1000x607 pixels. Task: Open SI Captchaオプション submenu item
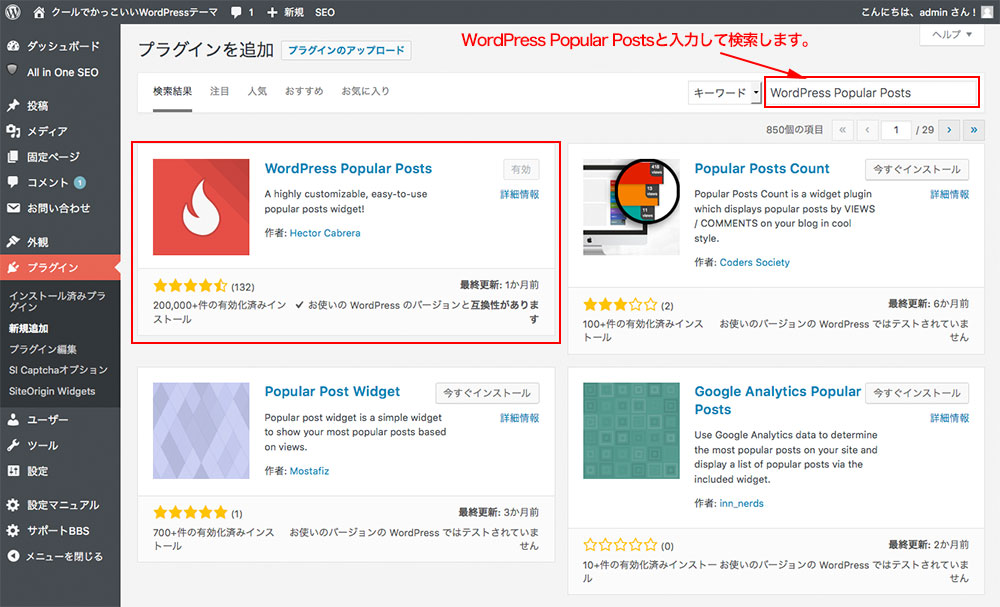(58, 370)
